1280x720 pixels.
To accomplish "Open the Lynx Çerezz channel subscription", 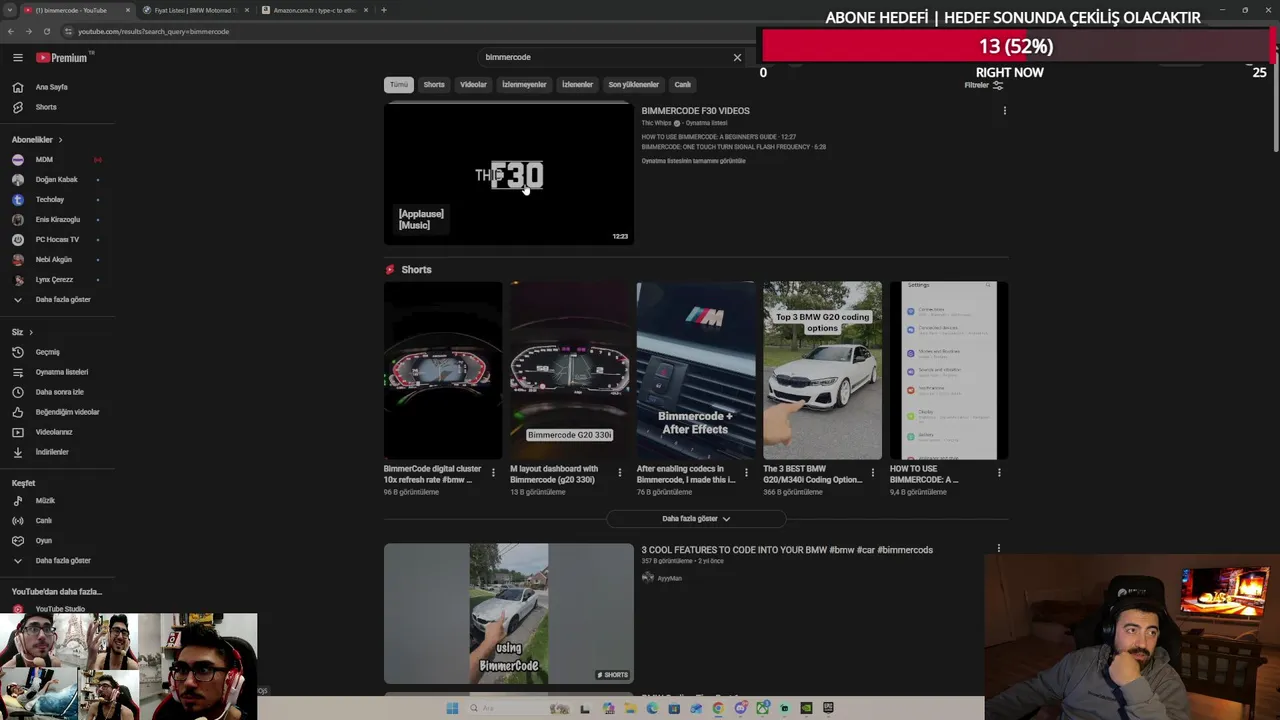I will coord(54,279).
